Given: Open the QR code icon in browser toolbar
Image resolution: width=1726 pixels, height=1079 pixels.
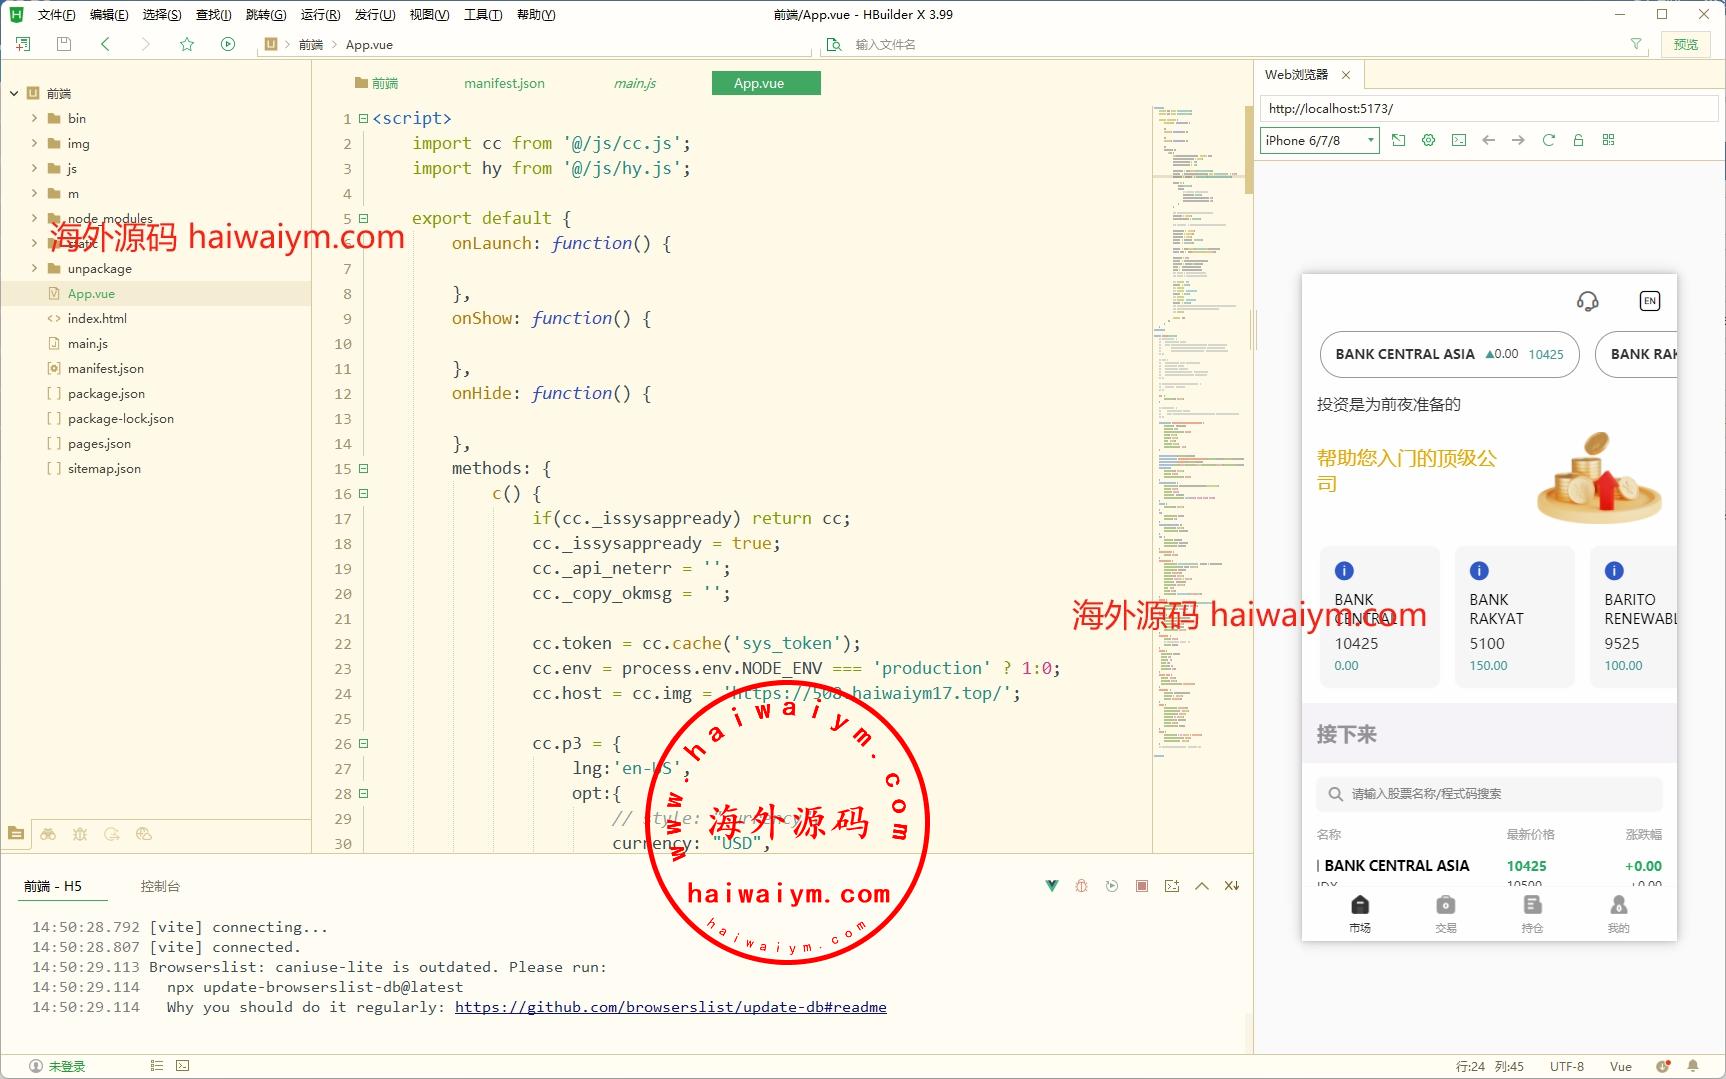Looking at the screenshot, I should point(1608,140).
